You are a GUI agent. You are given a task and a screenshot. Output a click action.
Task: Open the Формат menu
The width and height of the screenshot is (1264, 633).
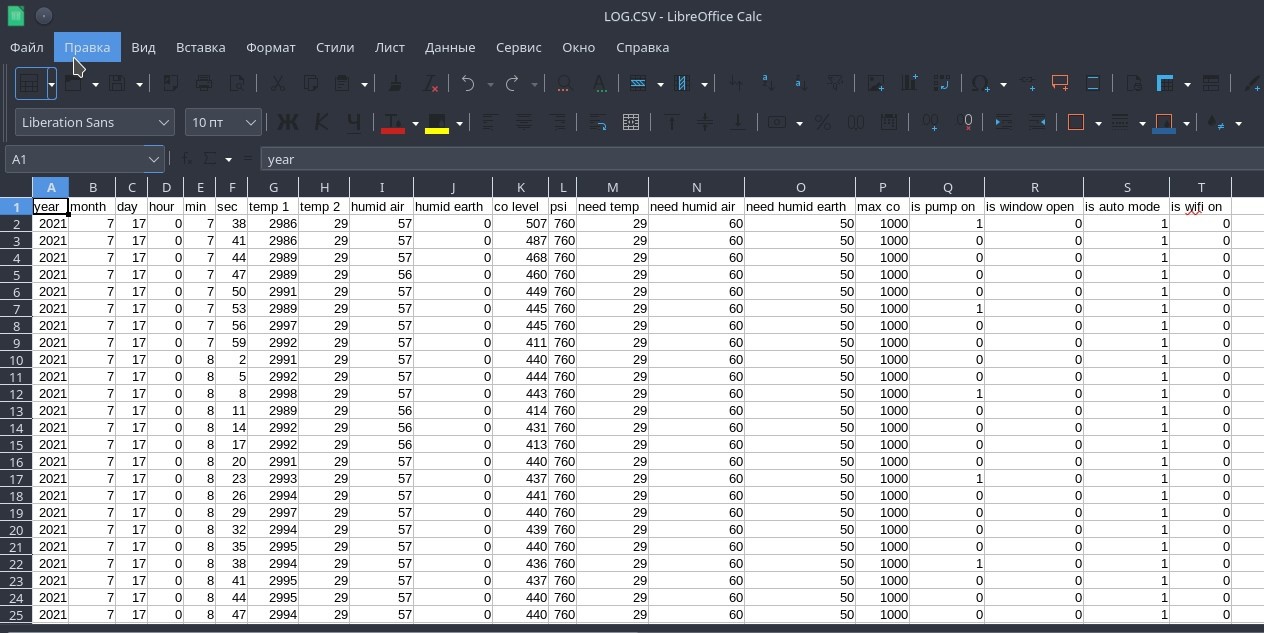point(271,47)
